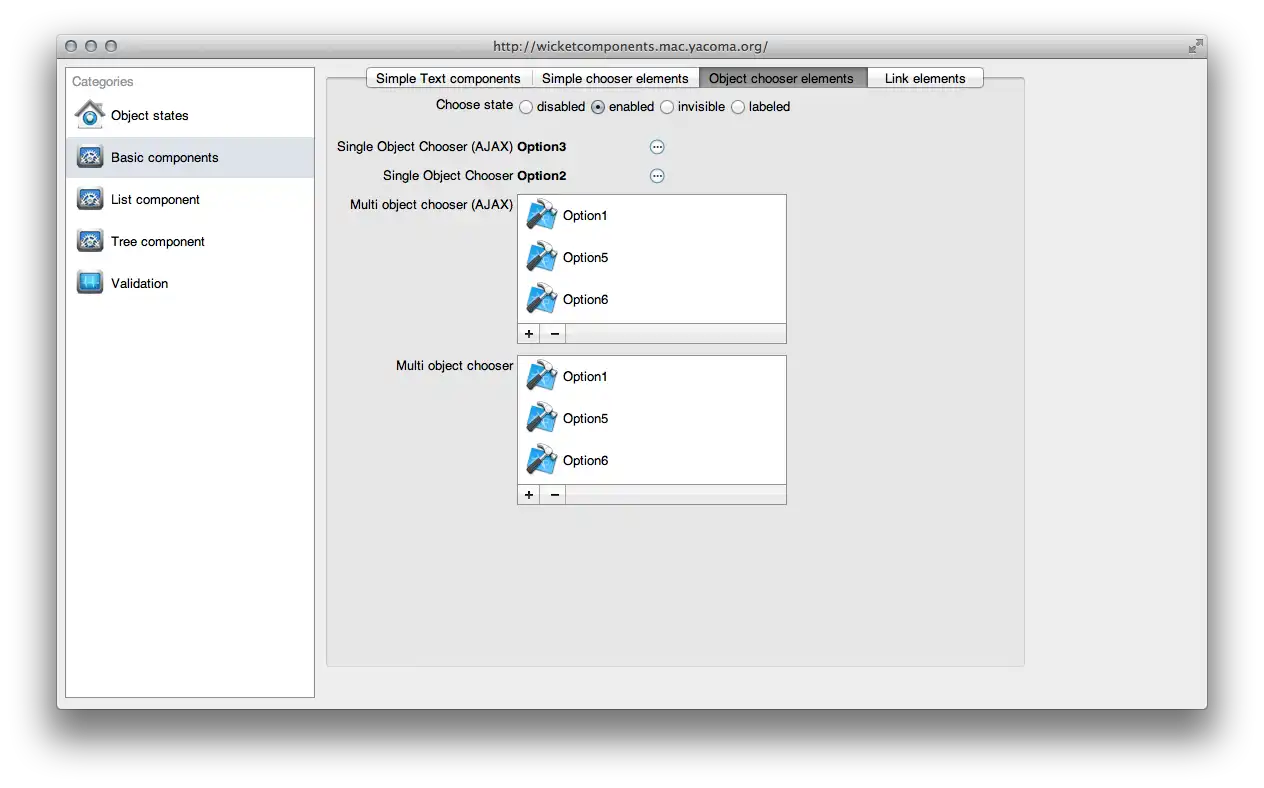
Task: Click the window title URL text
Action: click(x=630, y=46)
